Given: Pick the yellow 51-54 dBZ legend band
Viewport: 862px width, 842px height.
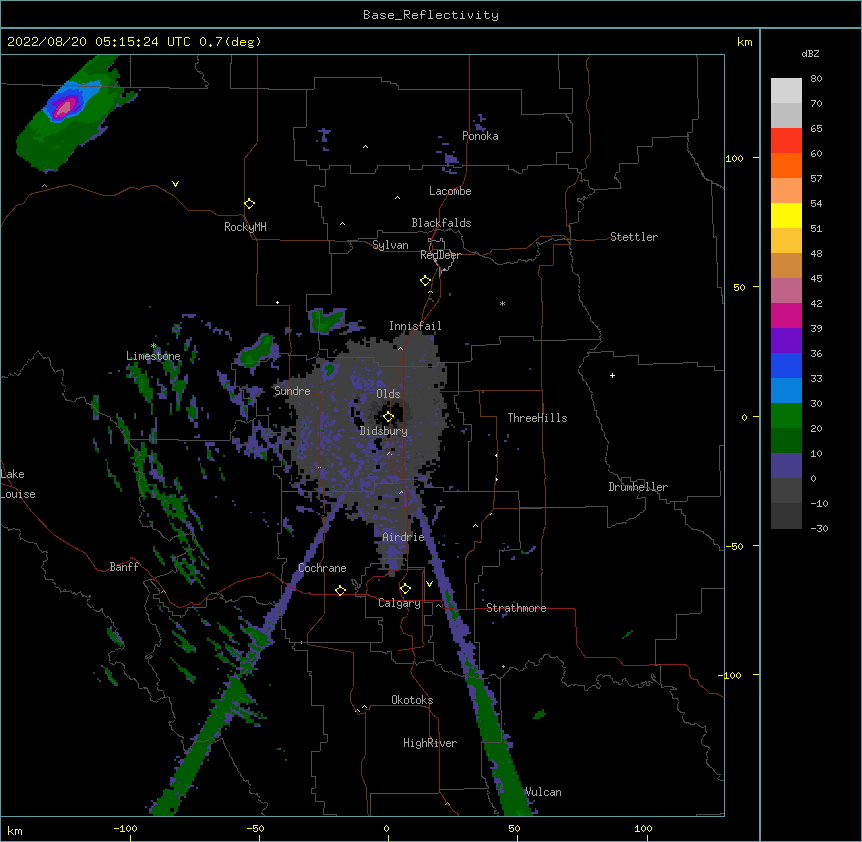Looking at the screenshot, I should pyautogui.click(x=786, y=216).
